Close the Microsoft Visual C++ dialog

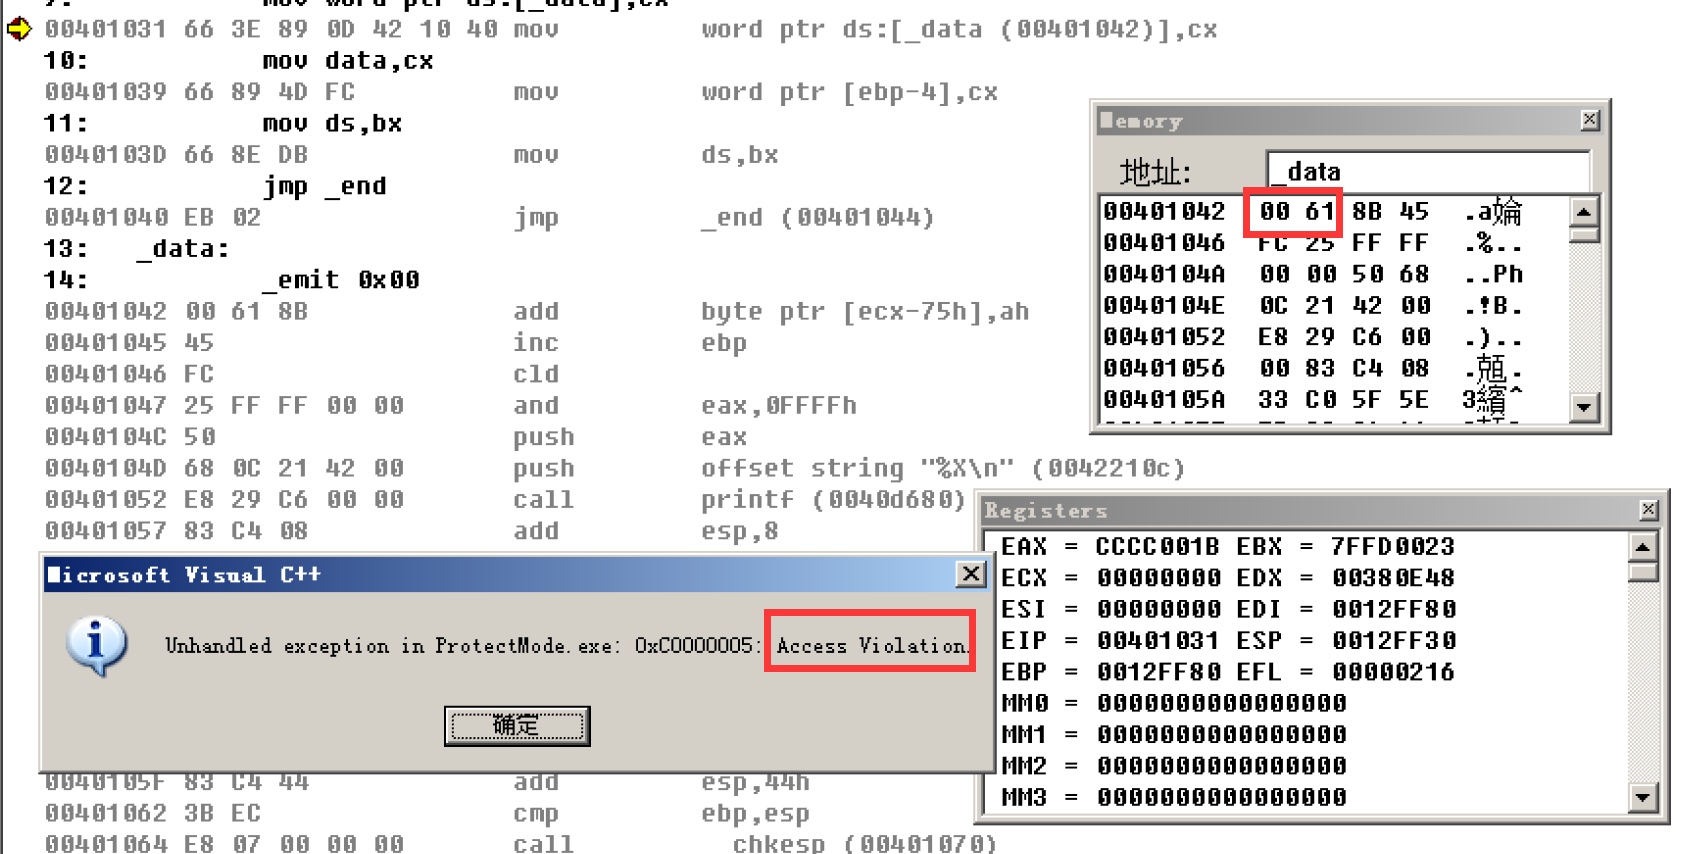[970, 574]
